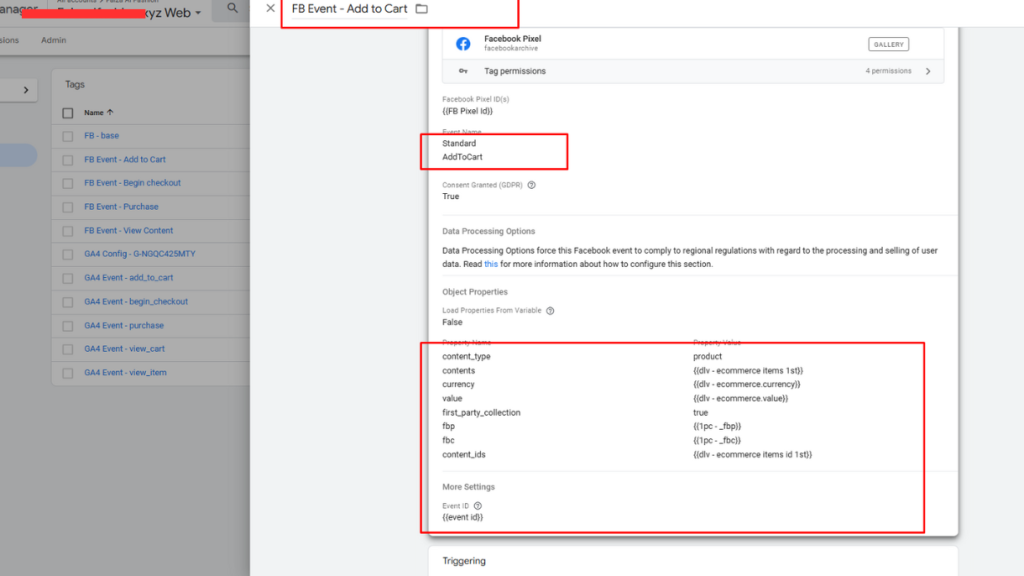The height and width of the screenshot is (576, 1024).
Task: Check the box for GA4 Event - purchase
Action: (x=68, y=326)
